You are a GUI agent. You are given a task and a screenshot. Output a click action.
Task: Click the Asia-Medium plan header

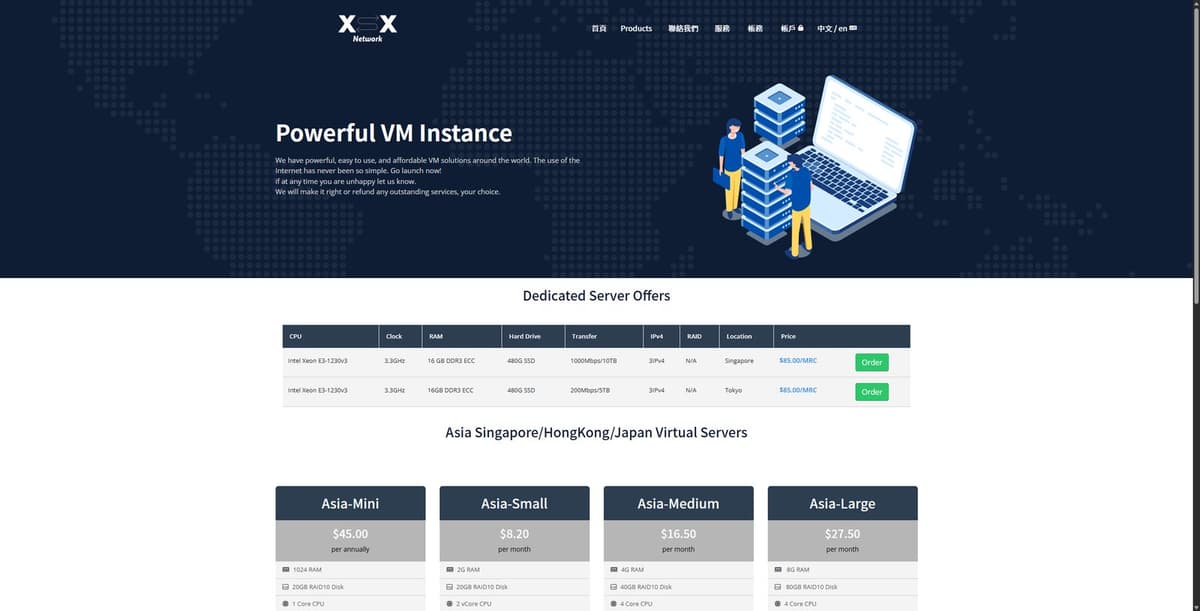678,503
